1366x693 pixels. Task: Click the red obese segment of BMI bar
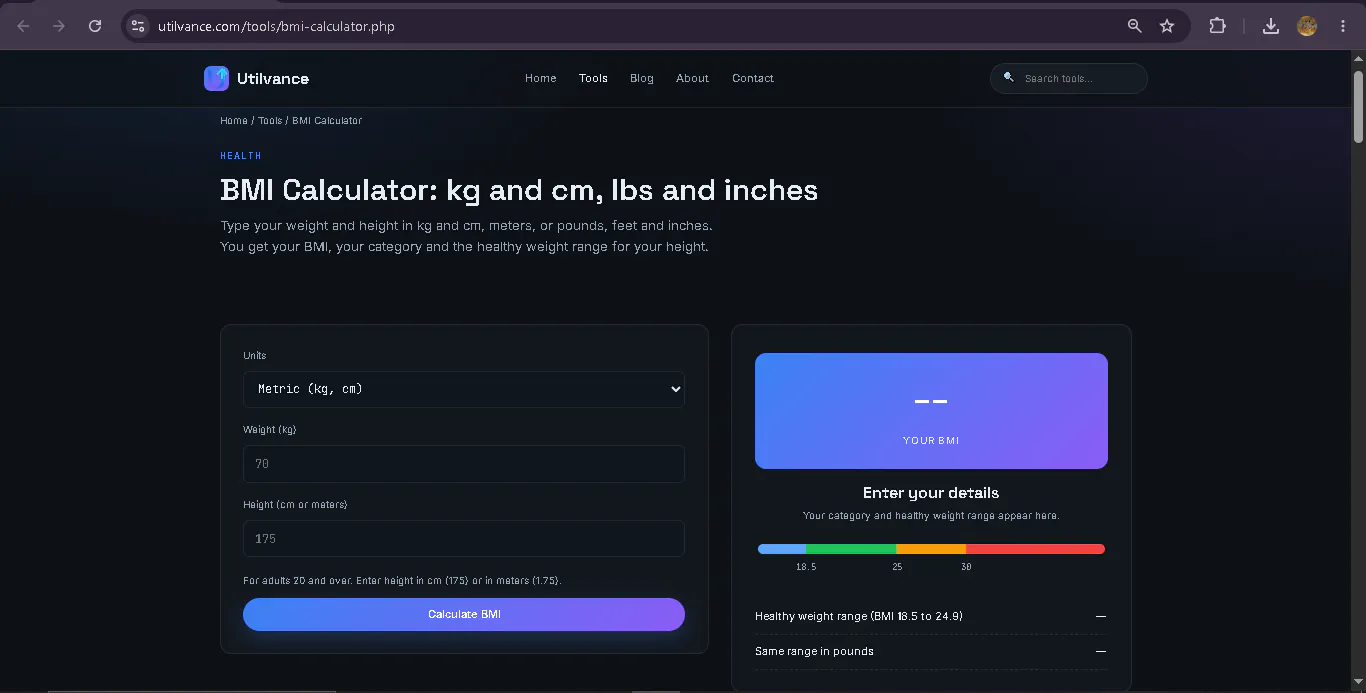click(1035, 549)
